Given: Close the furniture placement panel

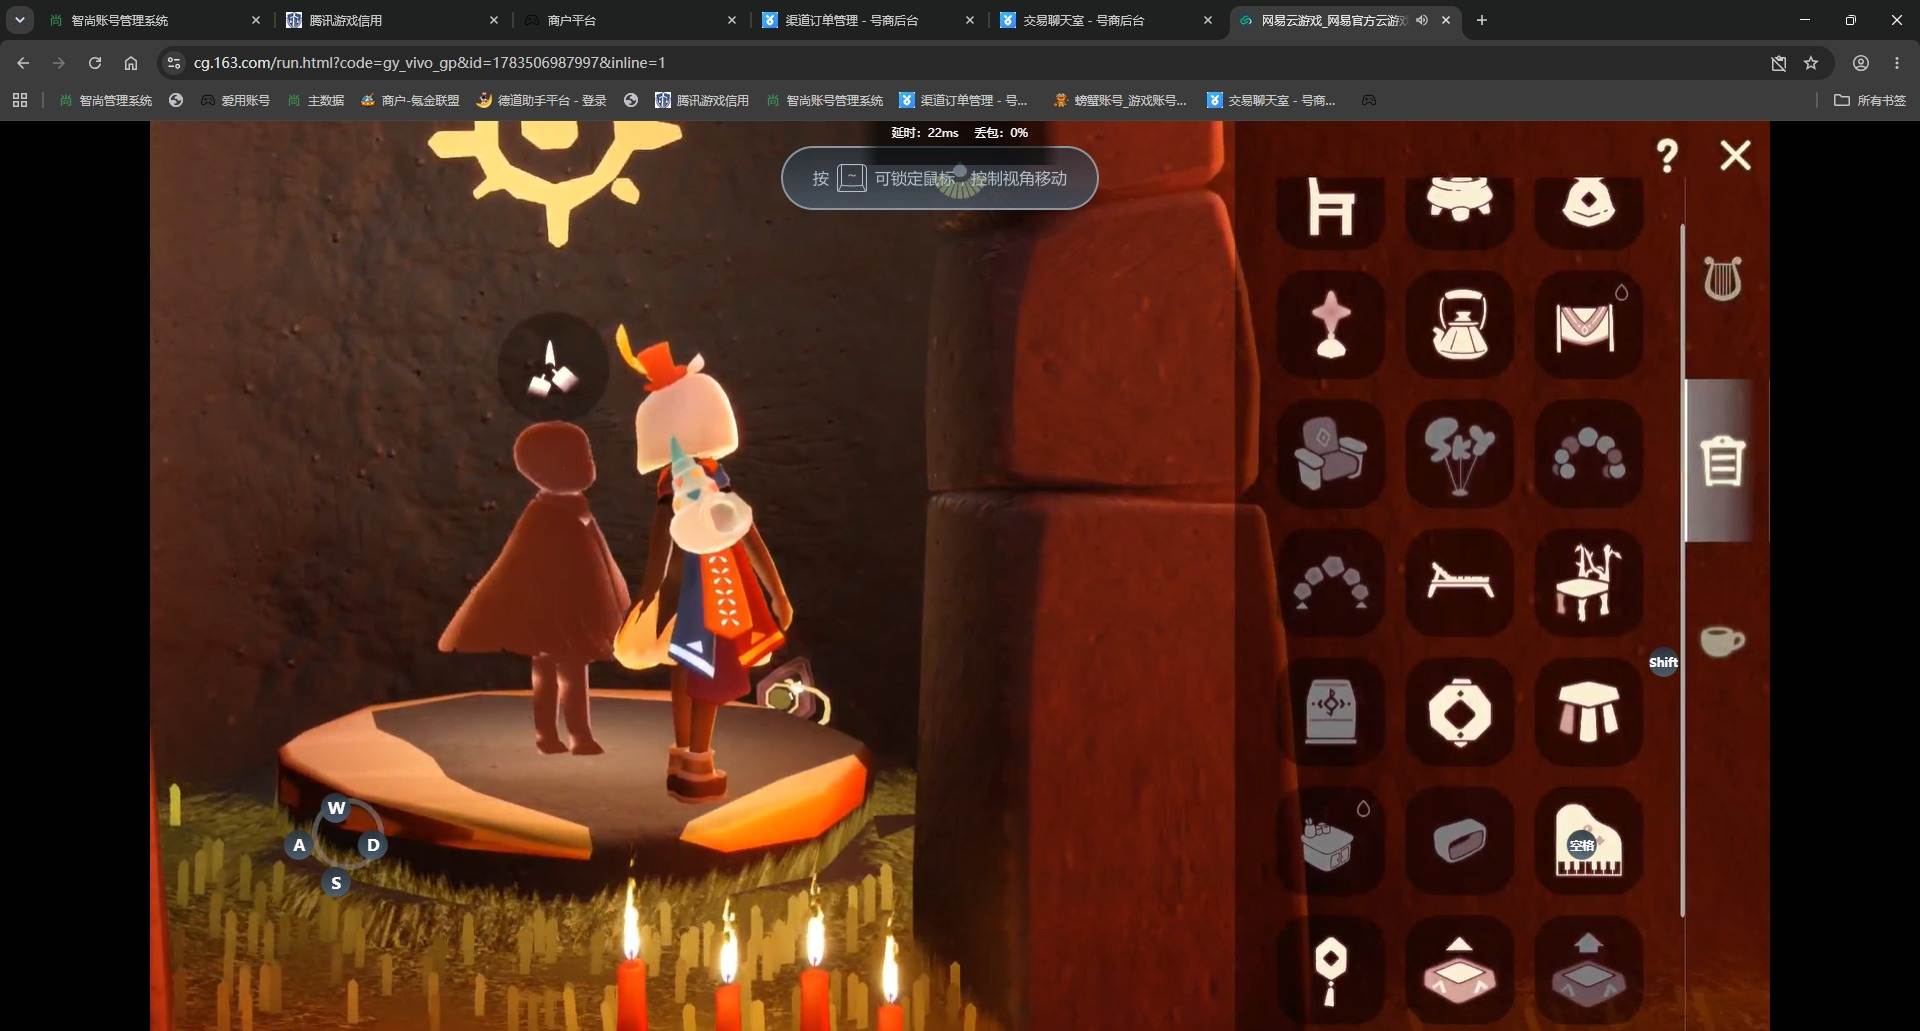Looking at the screenshot, I should 1735,155.
